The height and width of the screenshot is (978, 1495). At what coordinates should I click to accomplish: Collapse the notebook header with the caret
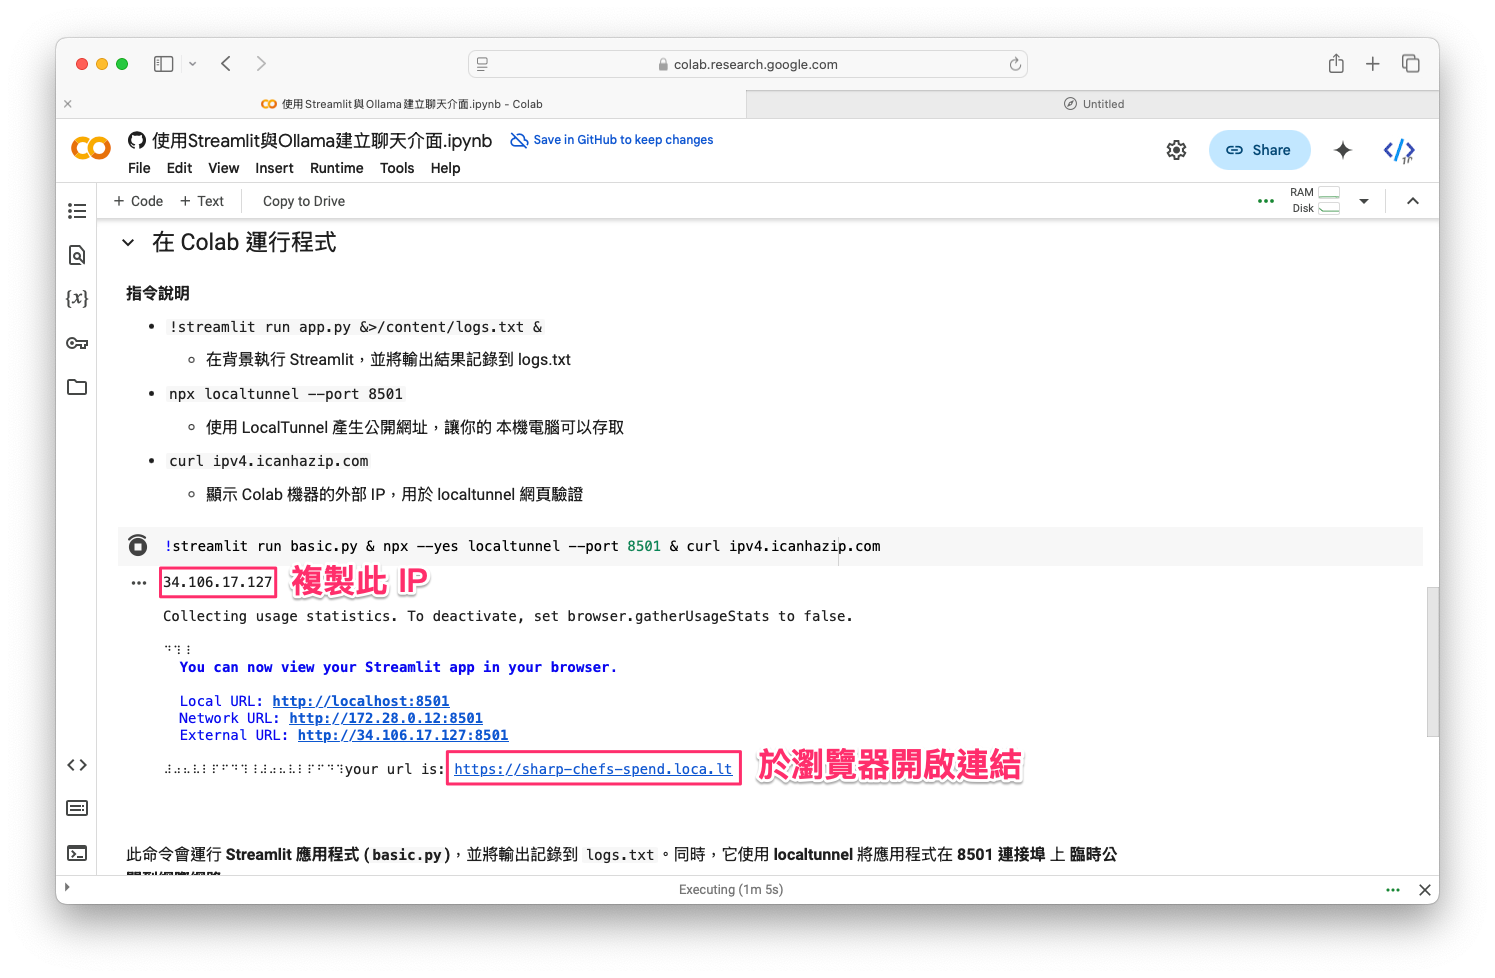1413,201
